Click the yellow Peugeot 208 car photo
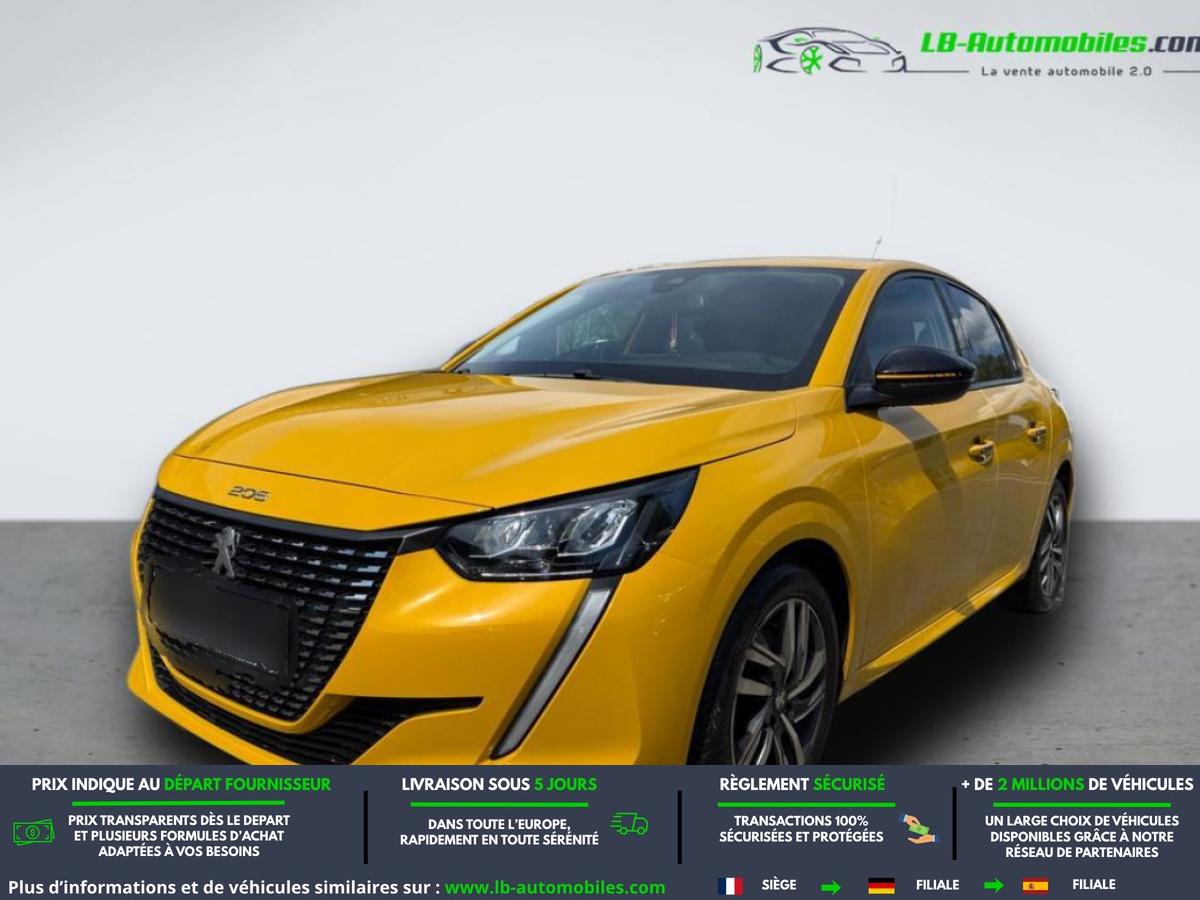The height and width of the screenshot is (900, 1200). (600, 510)
